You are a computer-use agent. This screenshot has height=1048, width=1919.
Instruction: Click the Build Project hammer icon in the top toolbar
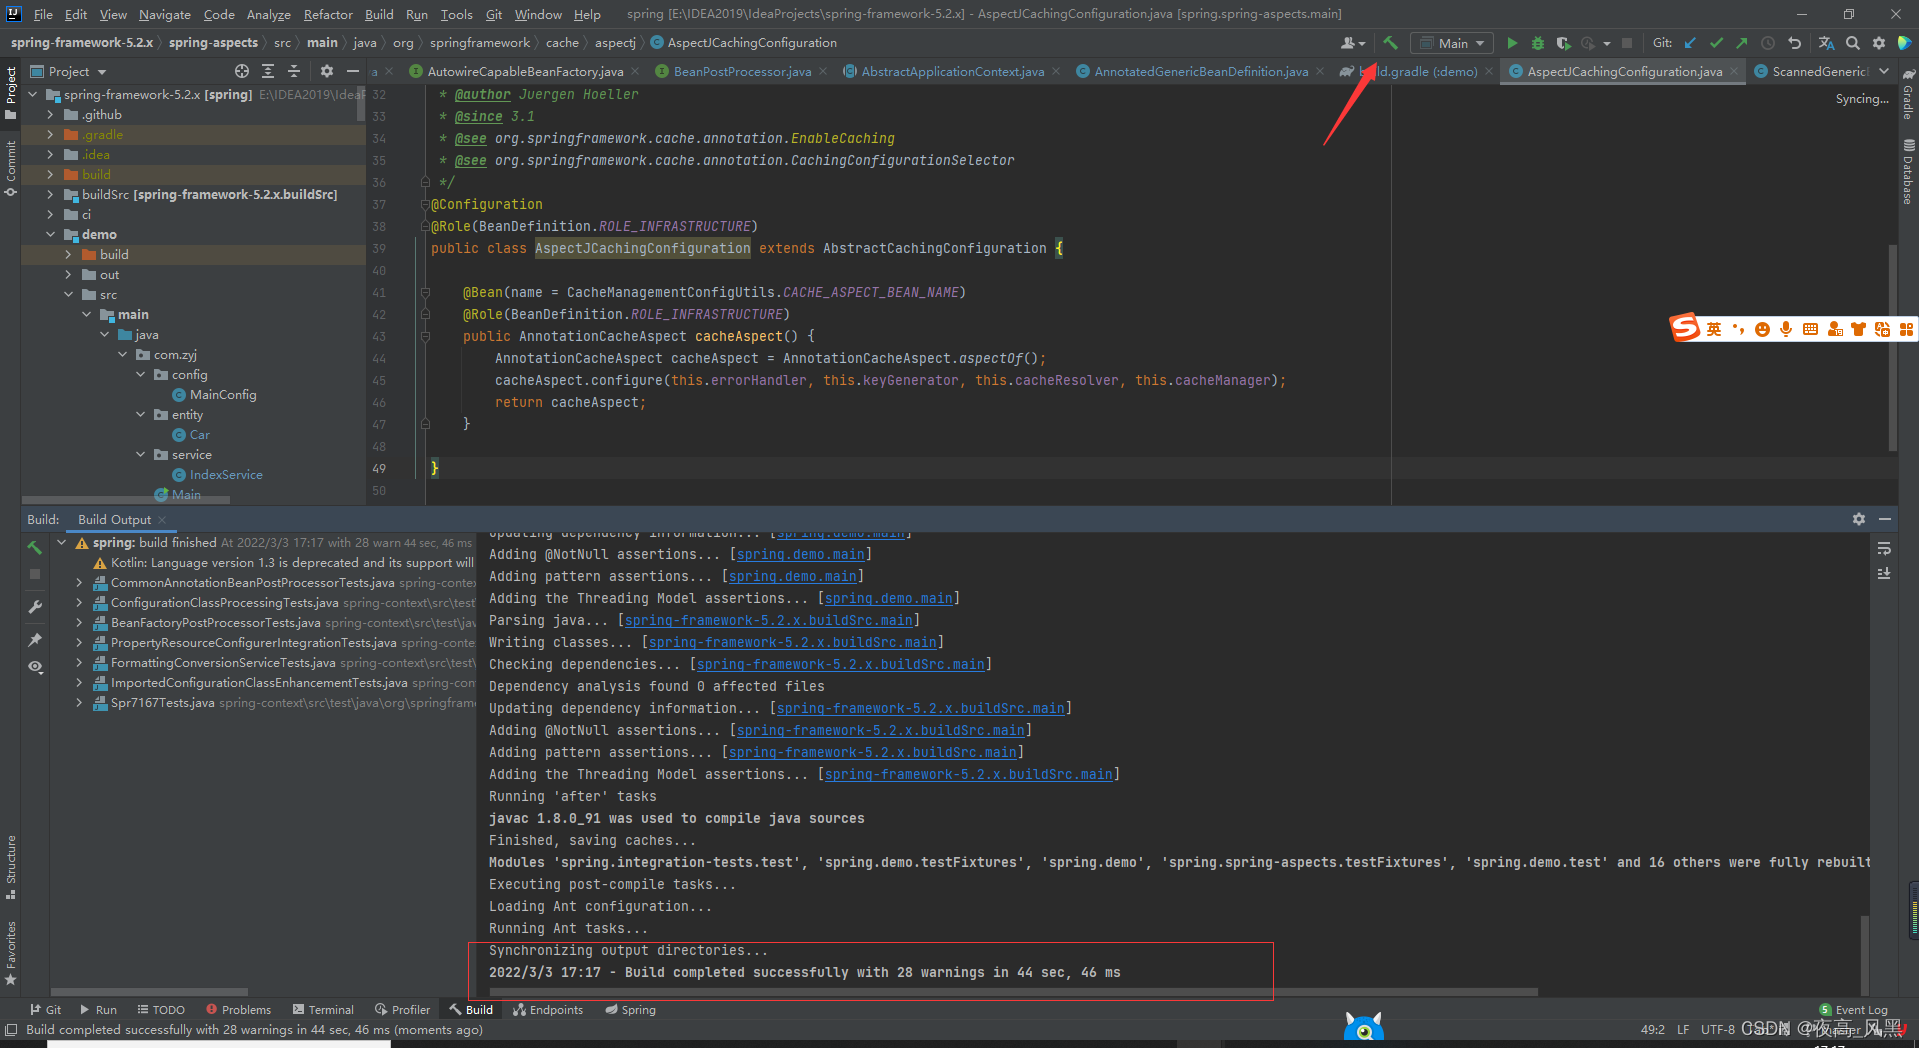[x=1390, y=43]
